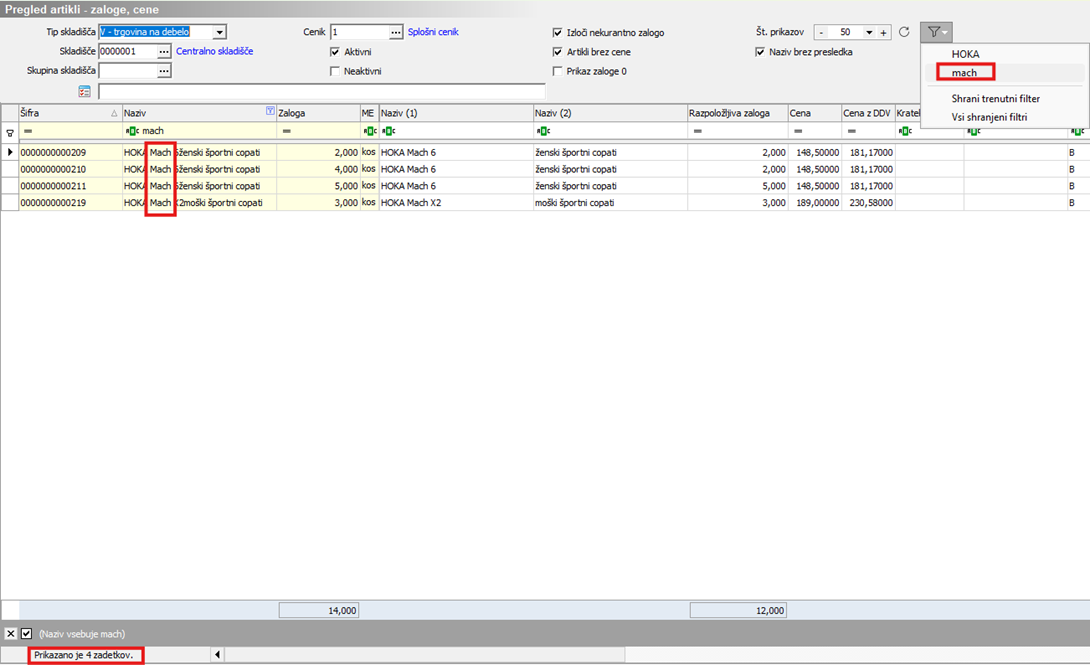The width and height of the screenshot is (1090, 665).
Task: Open the Skladišče lookup ellipsis button
Action: click(x=163, y=51)
